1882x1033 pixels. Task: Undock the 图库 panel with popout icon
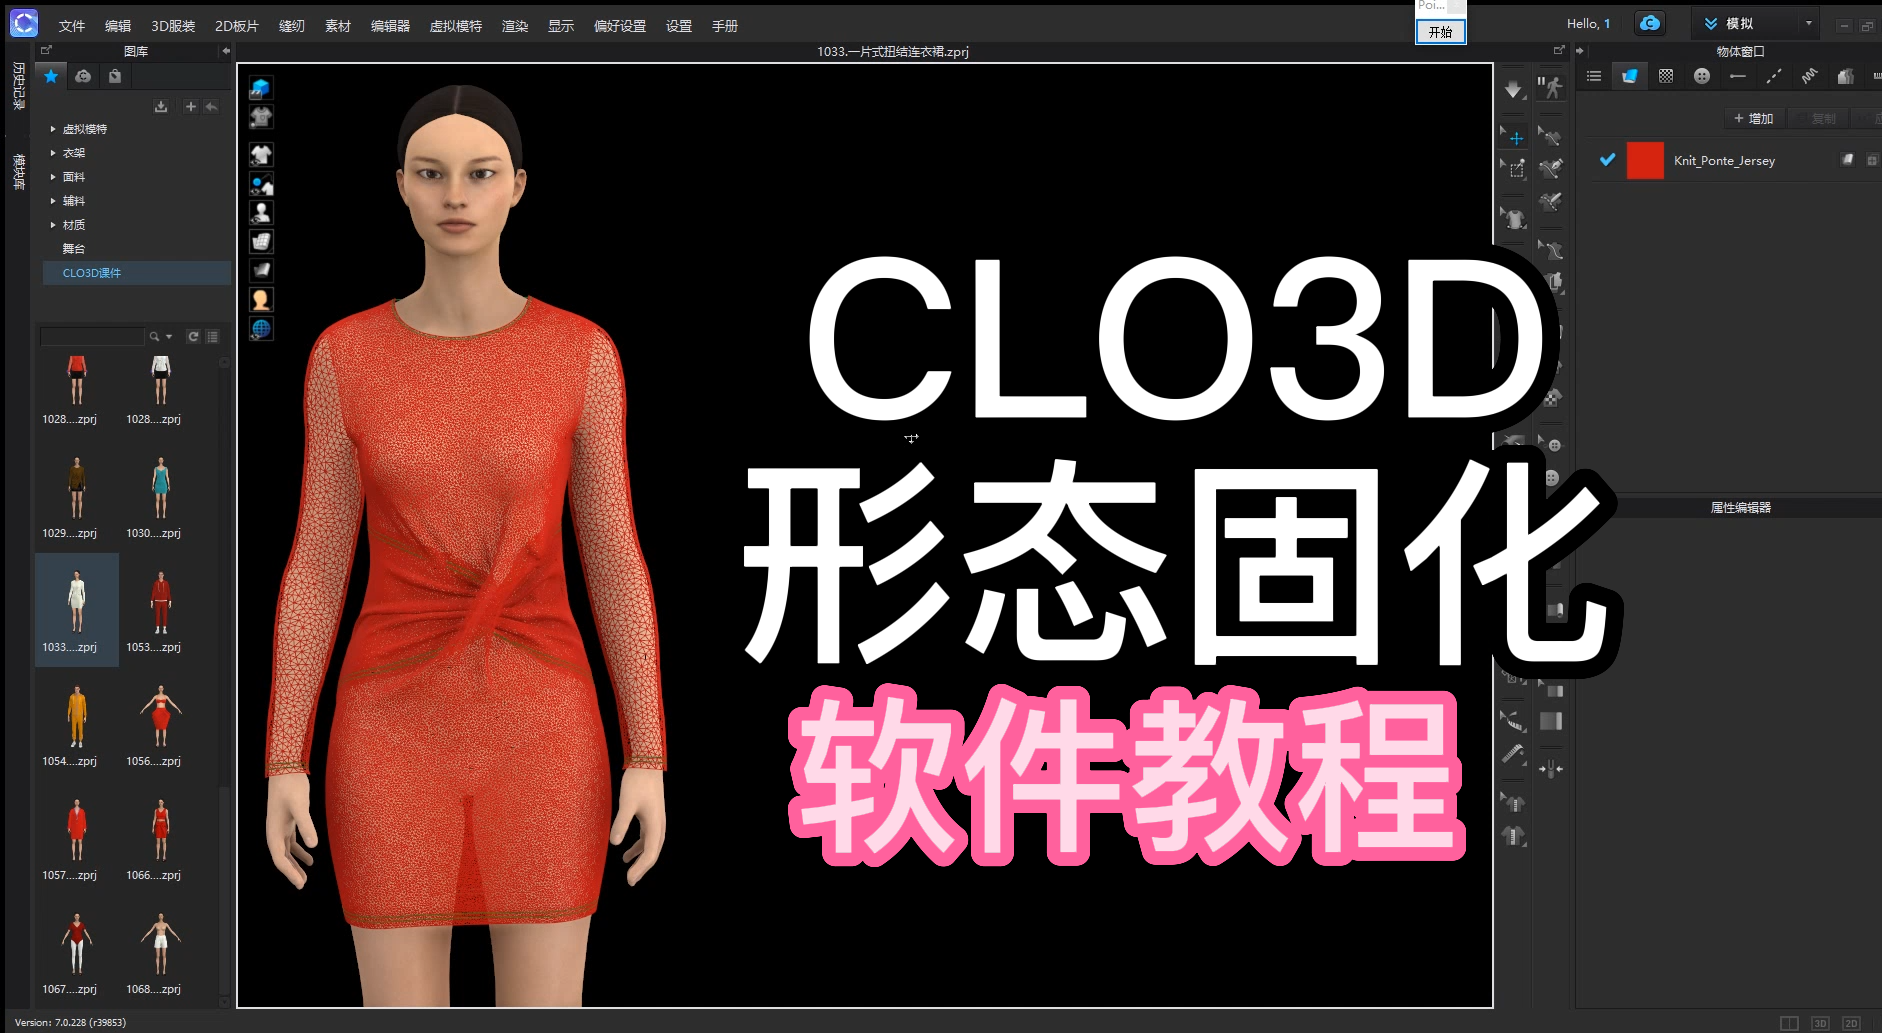coord(46,50)
